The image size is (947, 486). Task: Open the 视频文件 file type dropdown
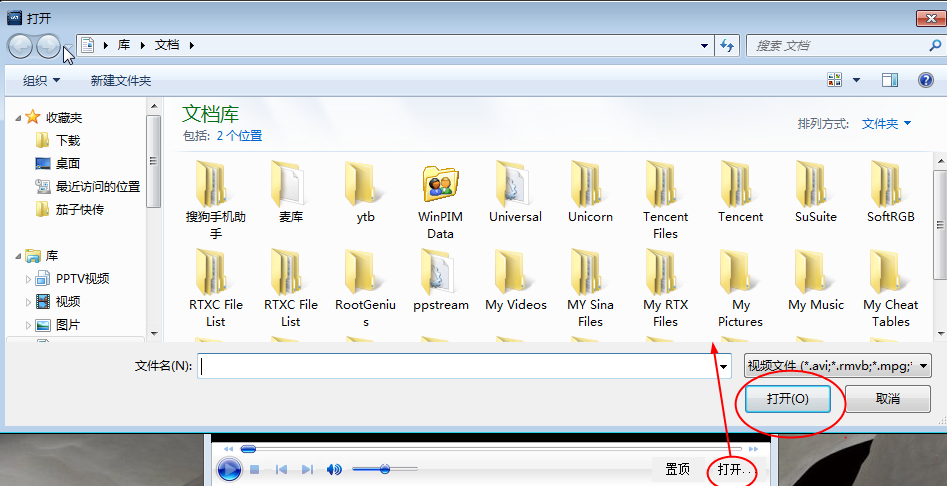(837, 366)
